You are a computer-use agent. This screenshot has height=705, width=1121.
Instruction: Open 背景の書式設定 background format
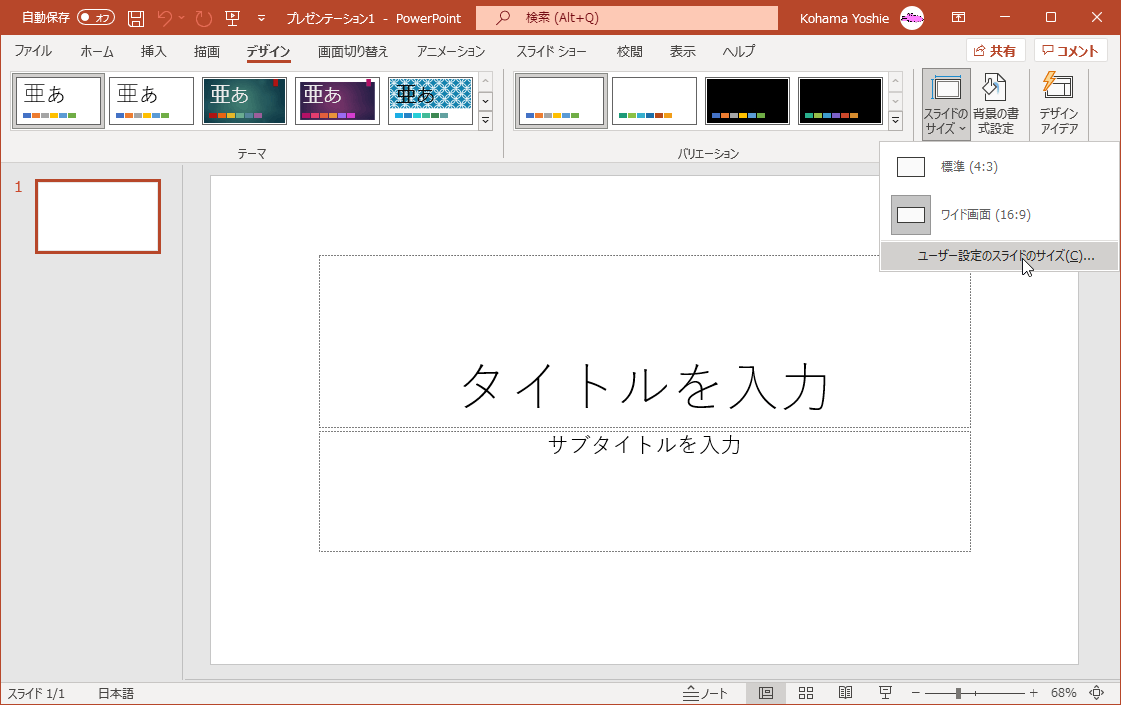click(x=996, y=104)
